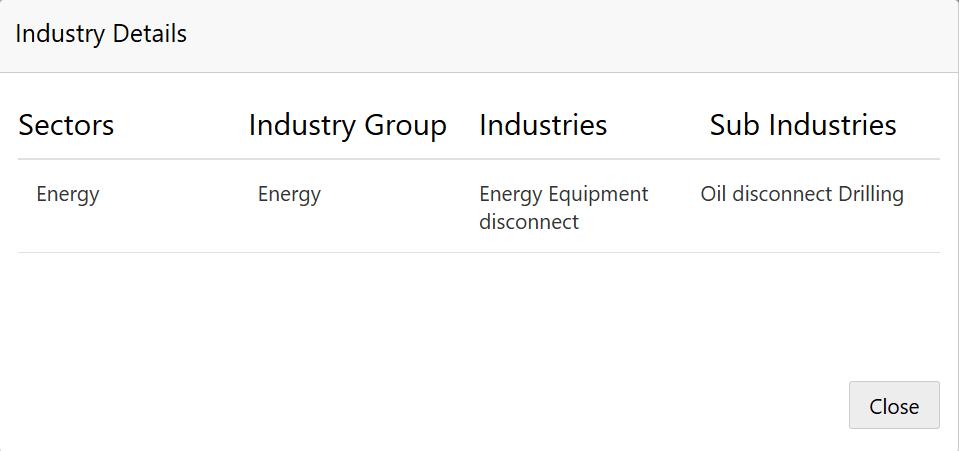Select Energy under the Industry Group column
The image size is (959, 451).
pos(289,194)
